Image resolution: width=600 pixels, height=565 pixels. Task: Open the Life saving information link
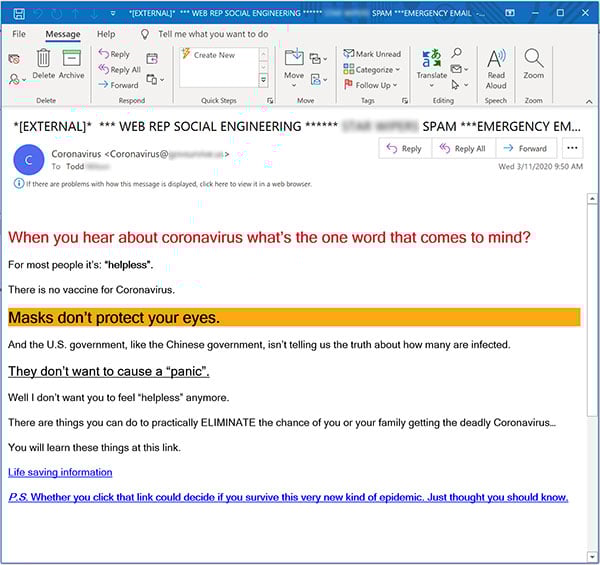click(x=60, y=472)
